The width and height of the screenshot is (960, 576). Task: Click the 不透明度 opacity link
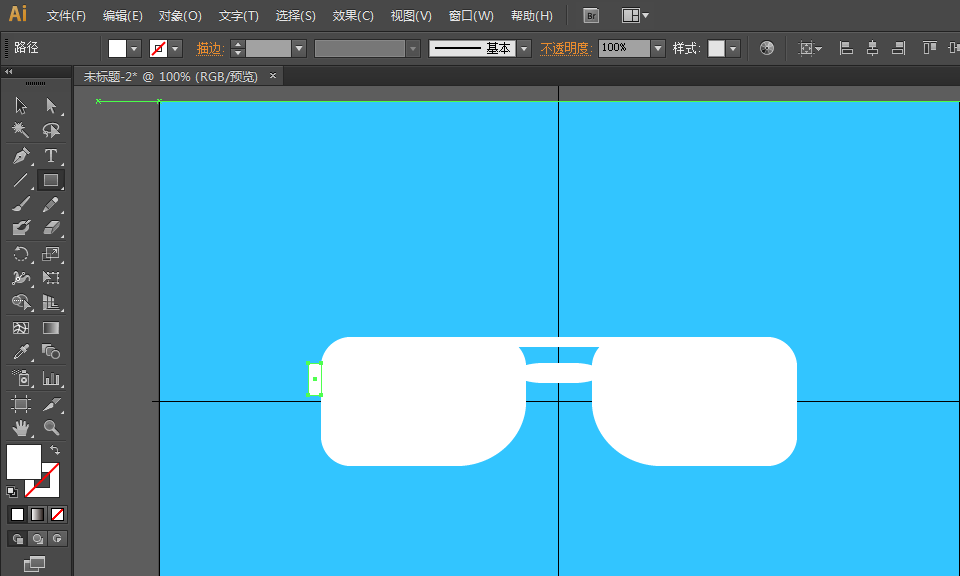pos(565,48)
